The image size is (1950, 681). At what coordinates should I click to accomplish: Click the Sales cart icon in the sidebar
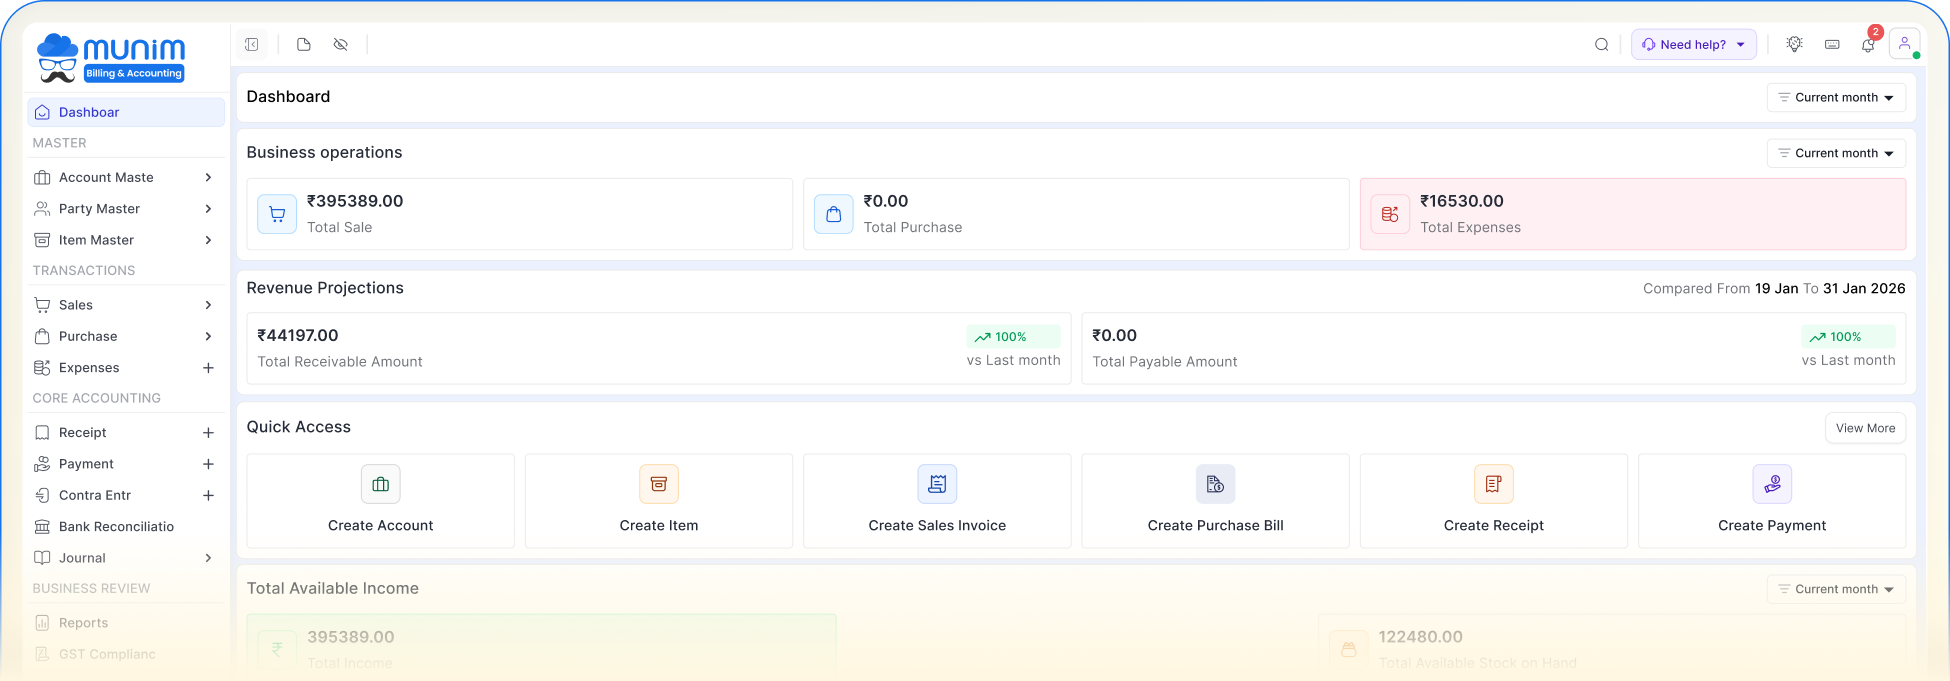pos(42,306)
